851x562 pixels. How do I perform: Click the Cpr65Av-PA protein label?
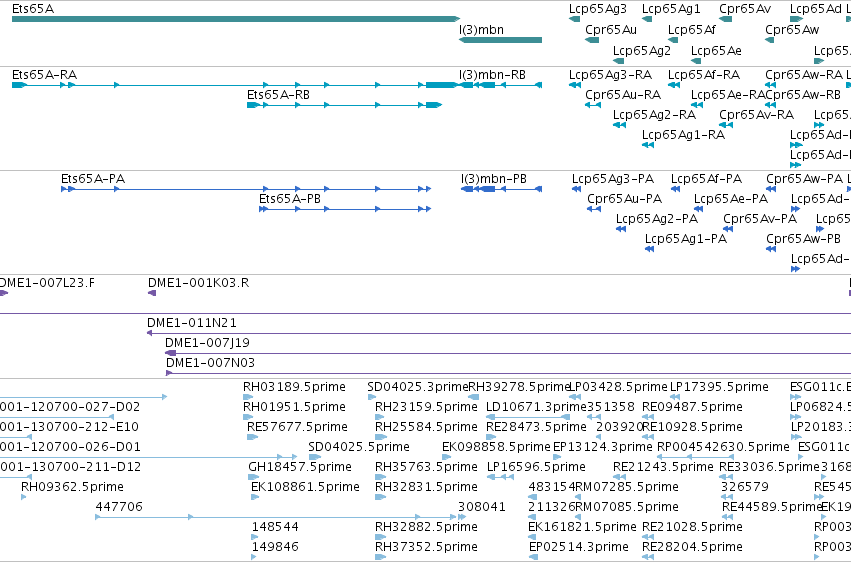760,219
